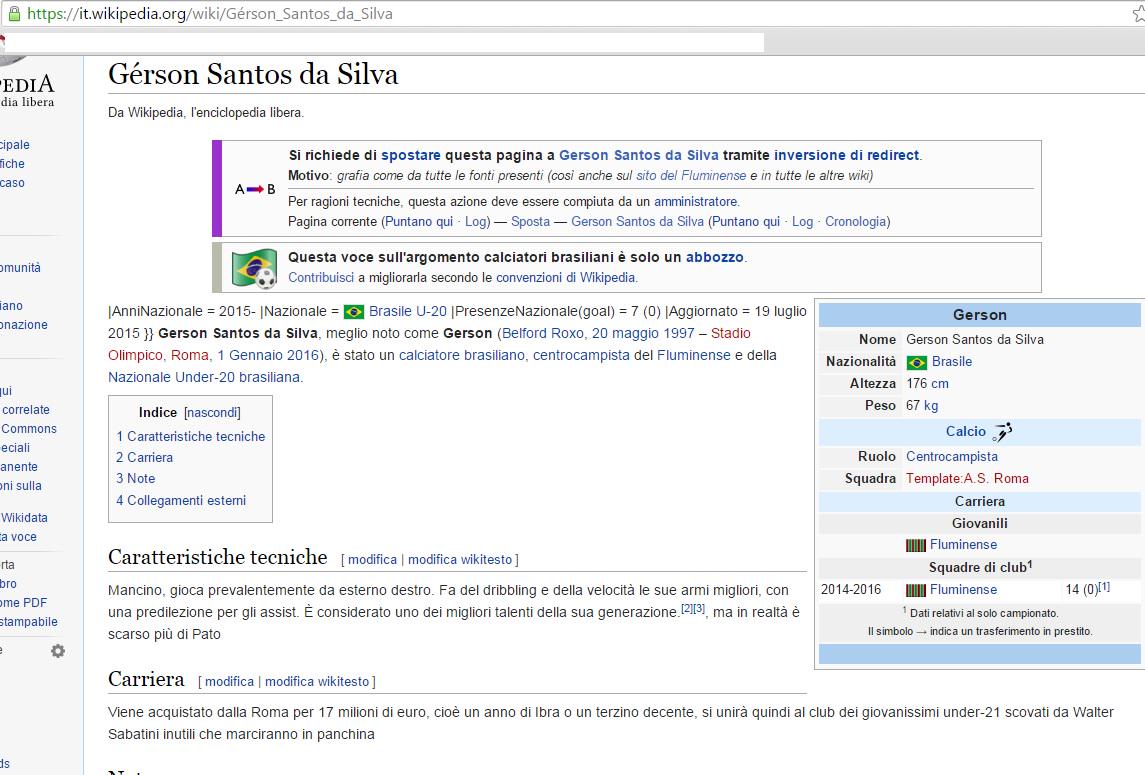Click 'Contribuisci' link in stub notice
The height and width of the screenshot is (775, 1145).
[x=321, y=278]
